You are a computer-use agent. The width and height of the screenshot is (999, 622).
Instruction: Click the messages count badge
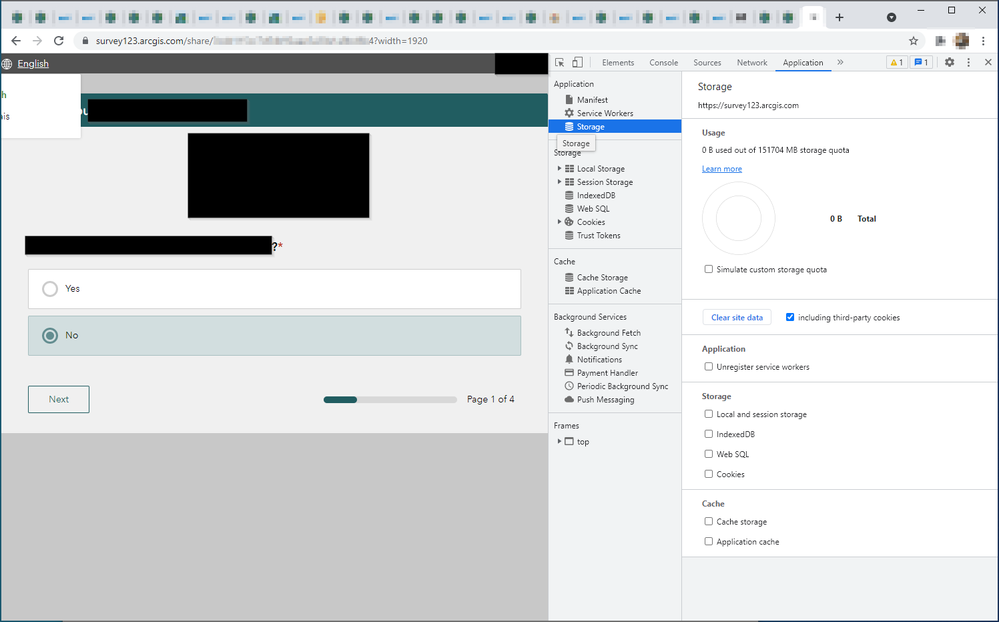921,62
